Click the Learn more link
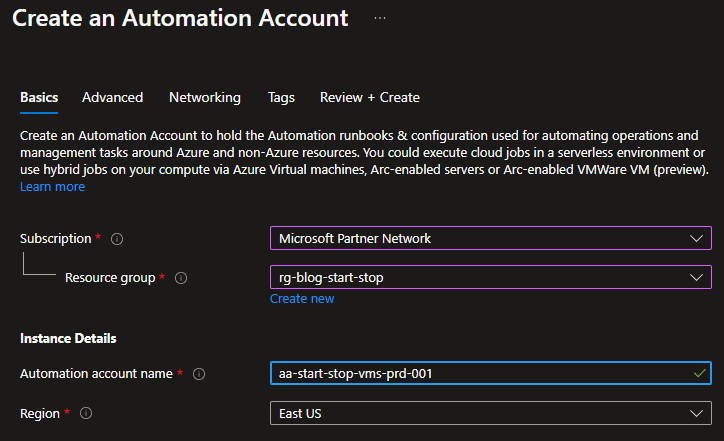 point(52,187)
